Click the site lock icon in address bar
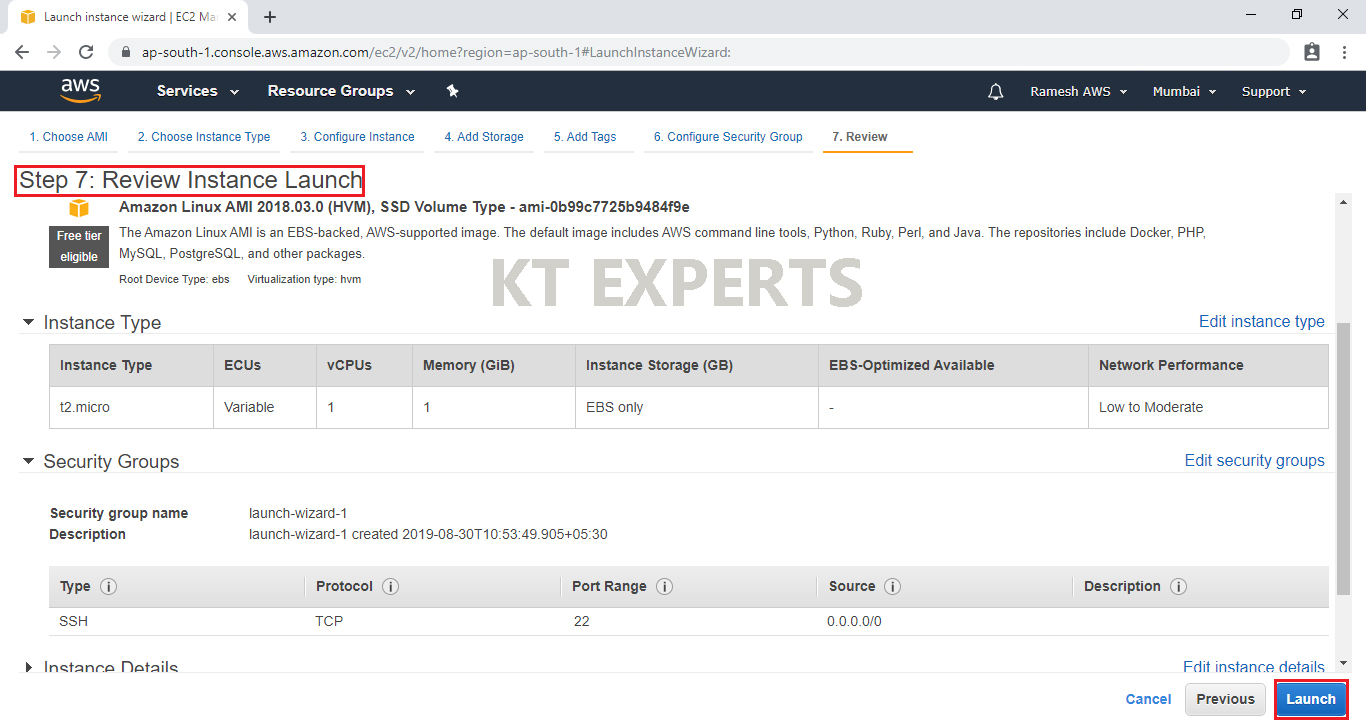Image resolution: width=1366 pixels, height=725 pixels. (x=125, y=52)
